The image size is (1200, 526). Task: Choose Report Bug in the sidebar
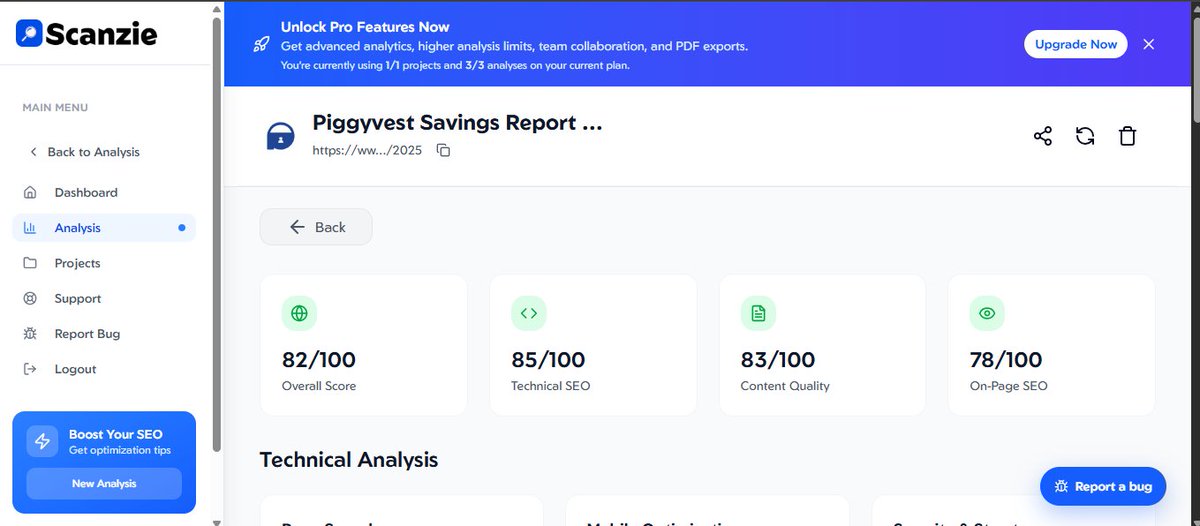(104, 334)
